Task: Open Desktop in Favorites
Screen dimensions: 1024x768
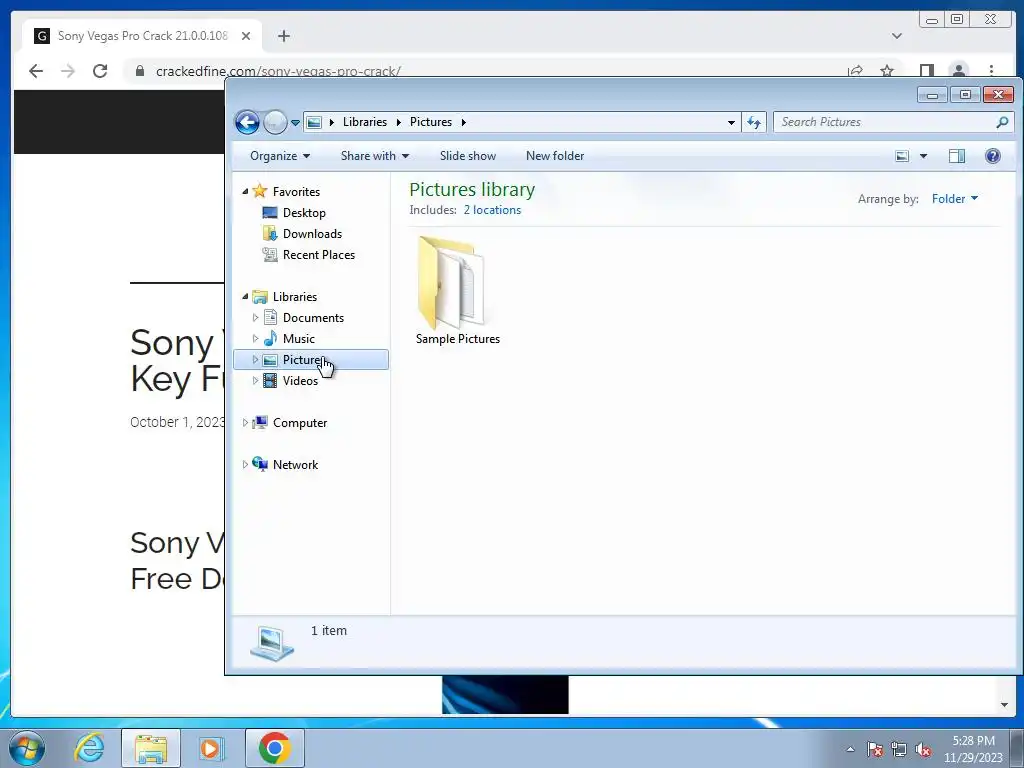Action: (304, 213)
